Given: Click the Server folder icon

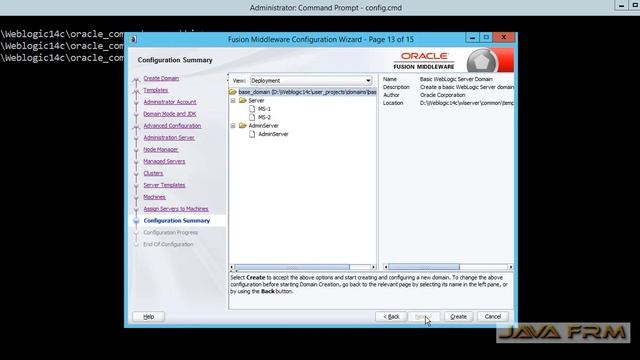Looking at the screenshot, I should point(242,100).
